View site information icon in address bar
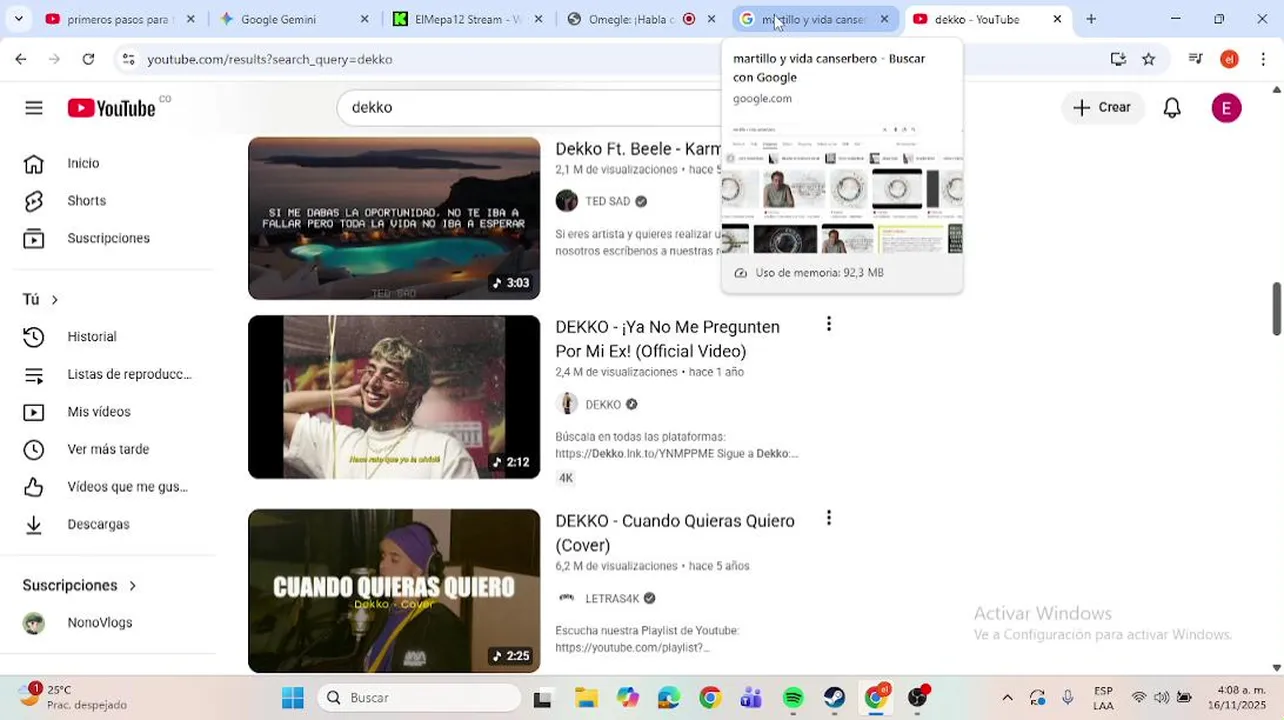This screenshot has width=1284, height=720. pyautogui.click(x=128, y=59)
